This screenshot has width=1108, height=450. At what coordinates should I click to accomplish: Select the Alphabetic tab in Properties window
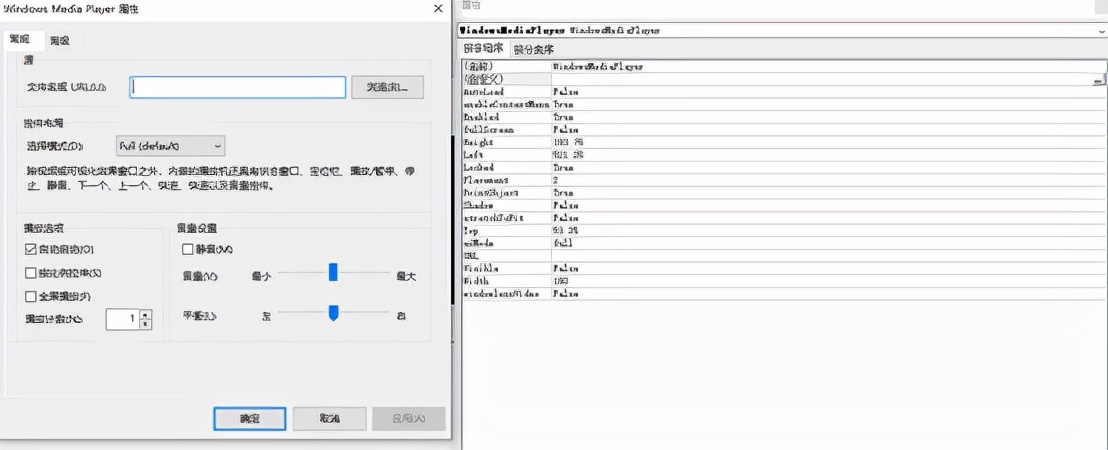pyautogui.click(x=483, y=49)
